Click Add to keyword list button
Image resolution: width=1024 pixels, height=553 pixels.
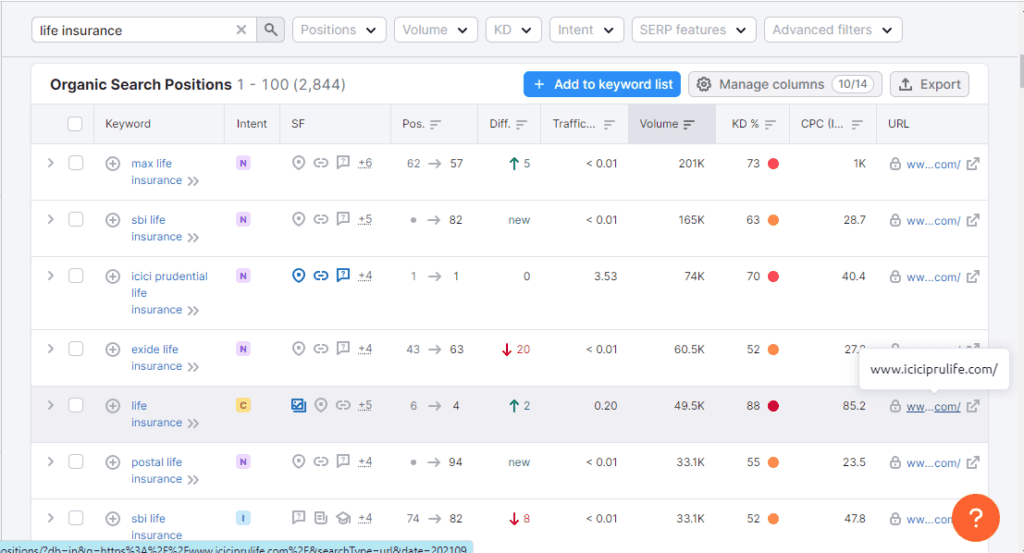602,84
